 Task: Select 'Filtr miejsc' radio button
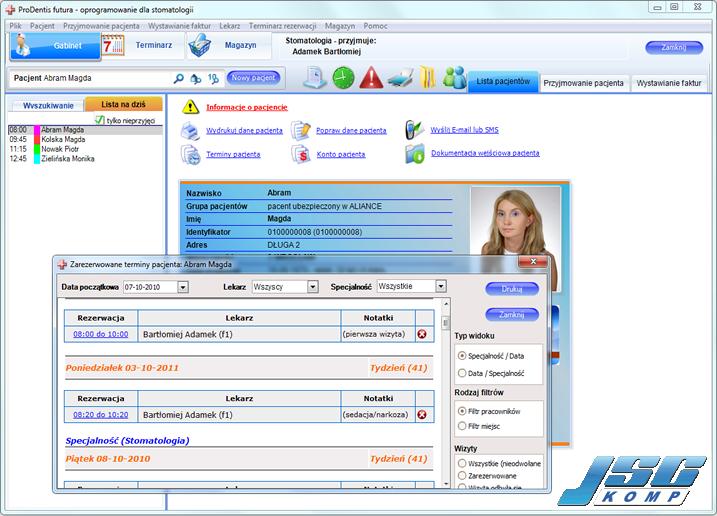tap(462, 426)
